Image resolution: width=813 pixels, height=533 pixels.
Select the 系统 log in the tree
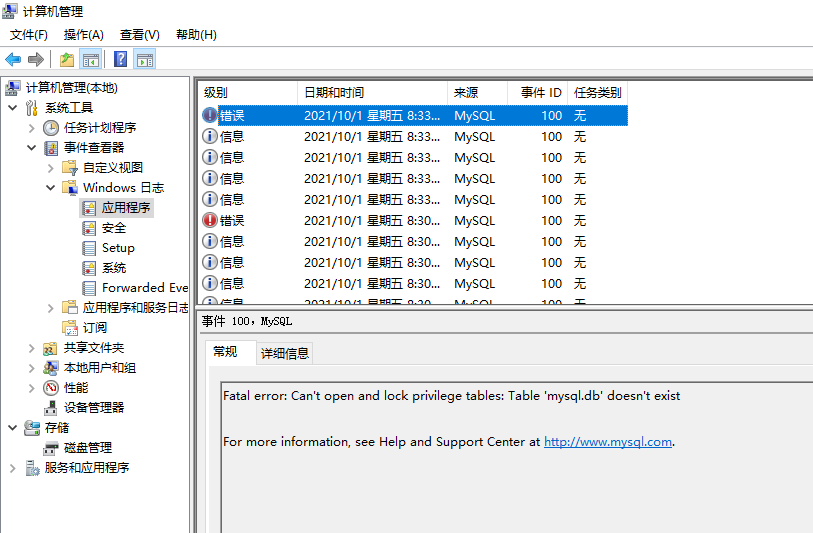click(x=114, y=268)
